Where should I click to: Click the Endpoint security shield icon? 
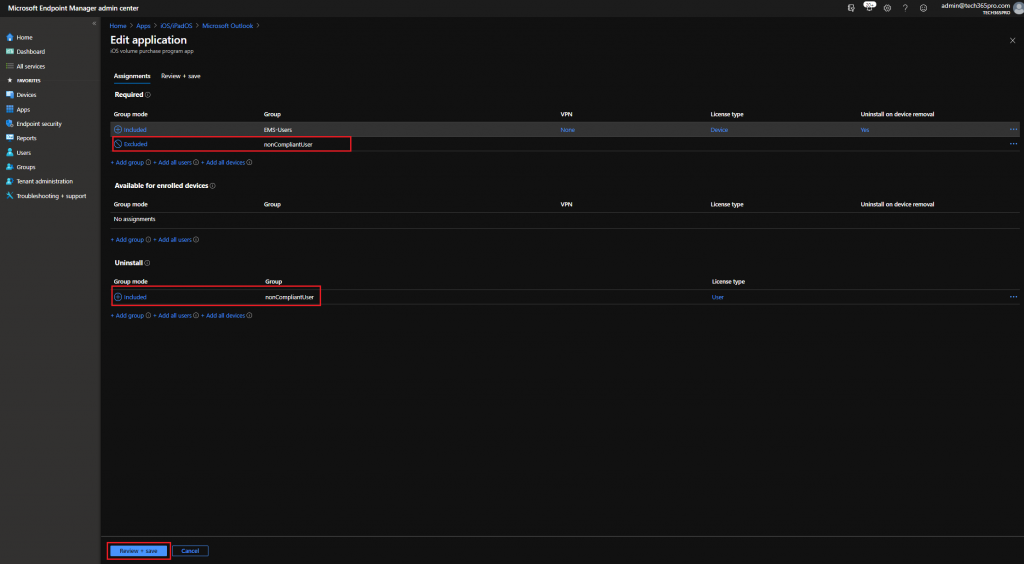[10, 124]
